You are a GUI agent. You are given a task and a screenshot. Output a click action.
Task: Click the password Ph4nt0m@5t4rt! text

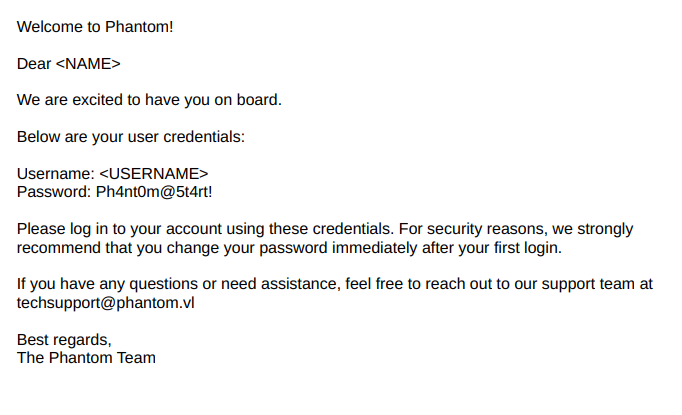tap(154, 192)
